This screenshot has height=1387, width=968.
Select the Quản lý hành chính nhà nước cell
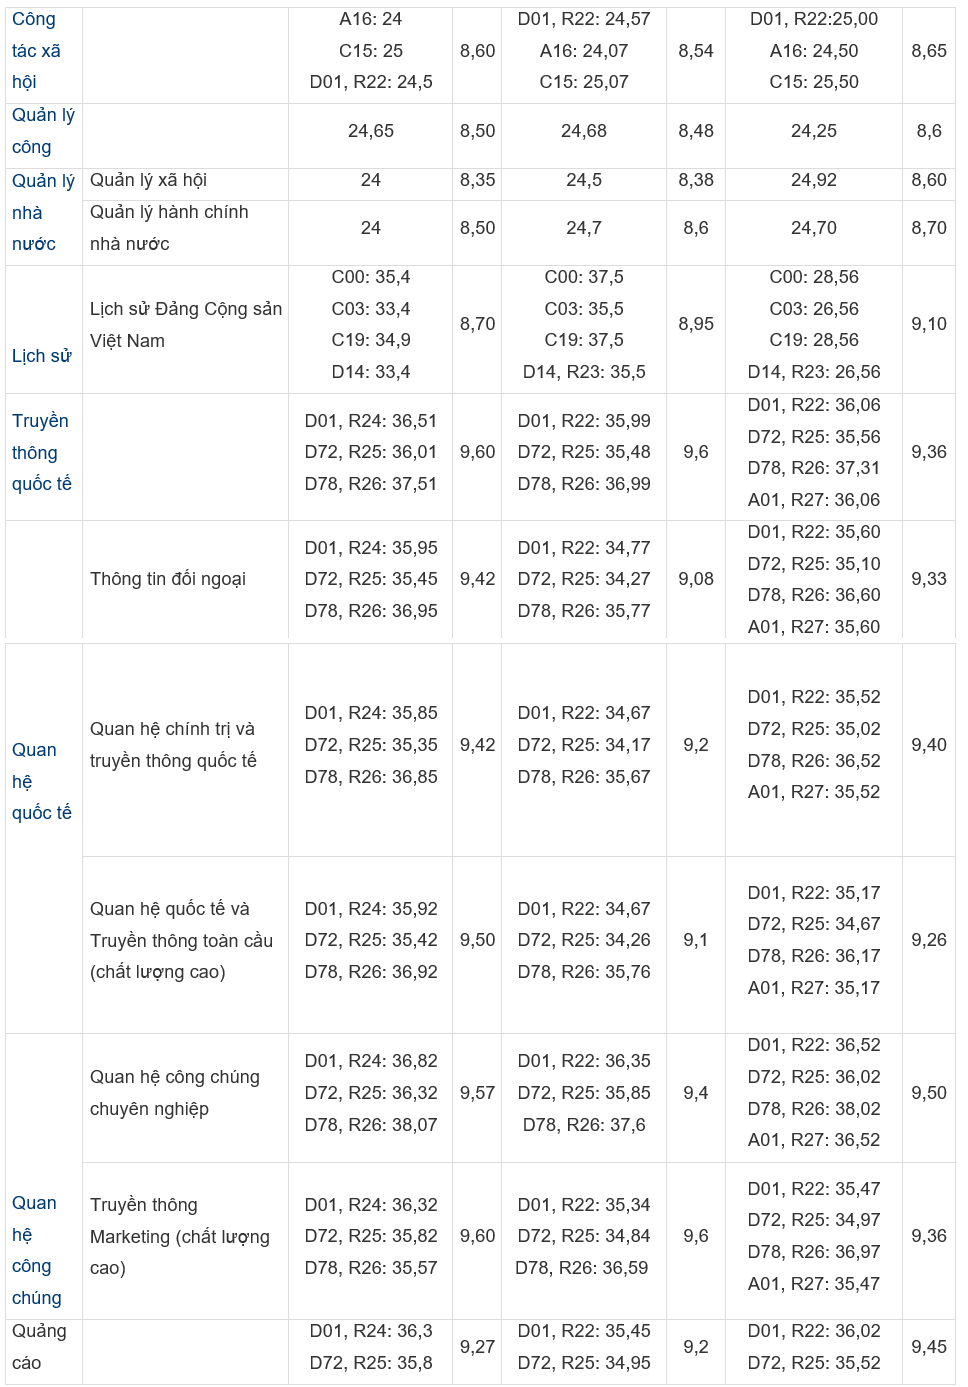(169, 228)
